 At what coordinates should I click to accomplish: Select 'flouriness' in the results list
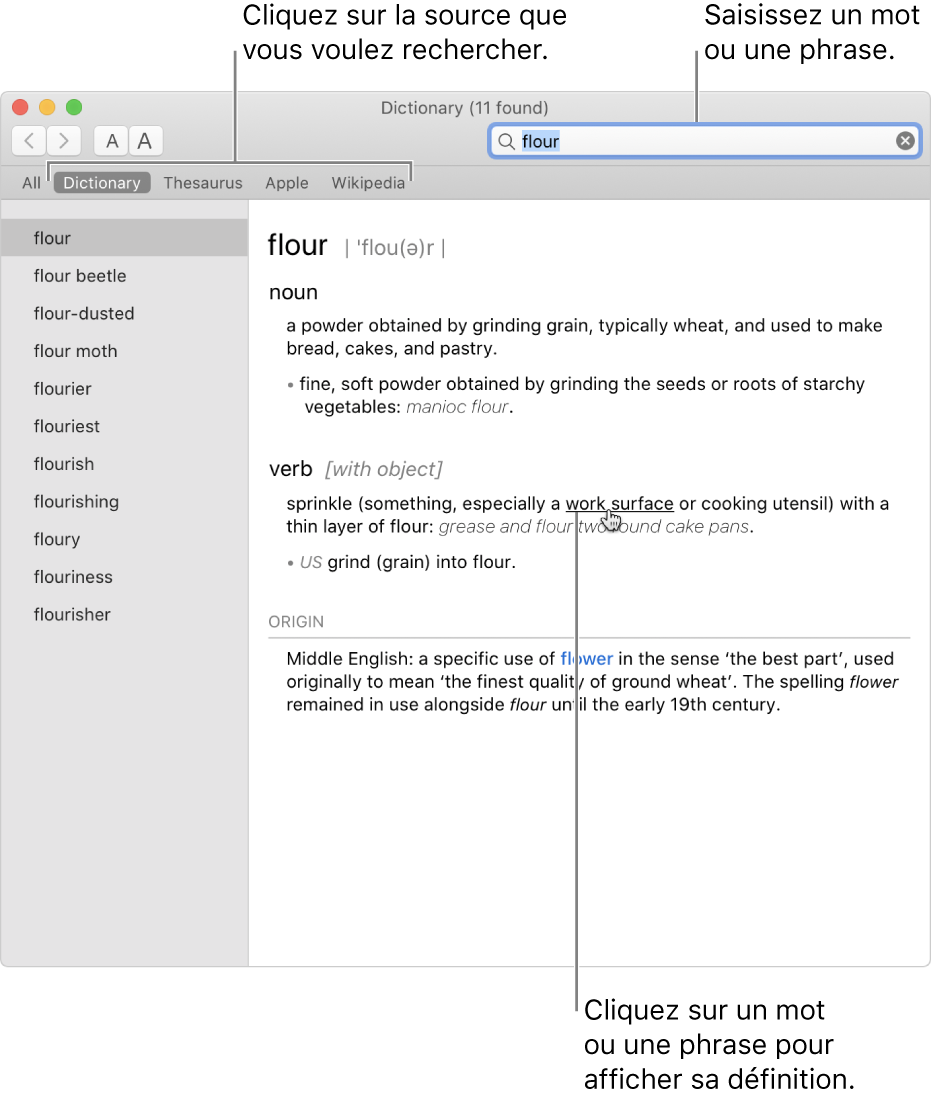click(124, 577)
